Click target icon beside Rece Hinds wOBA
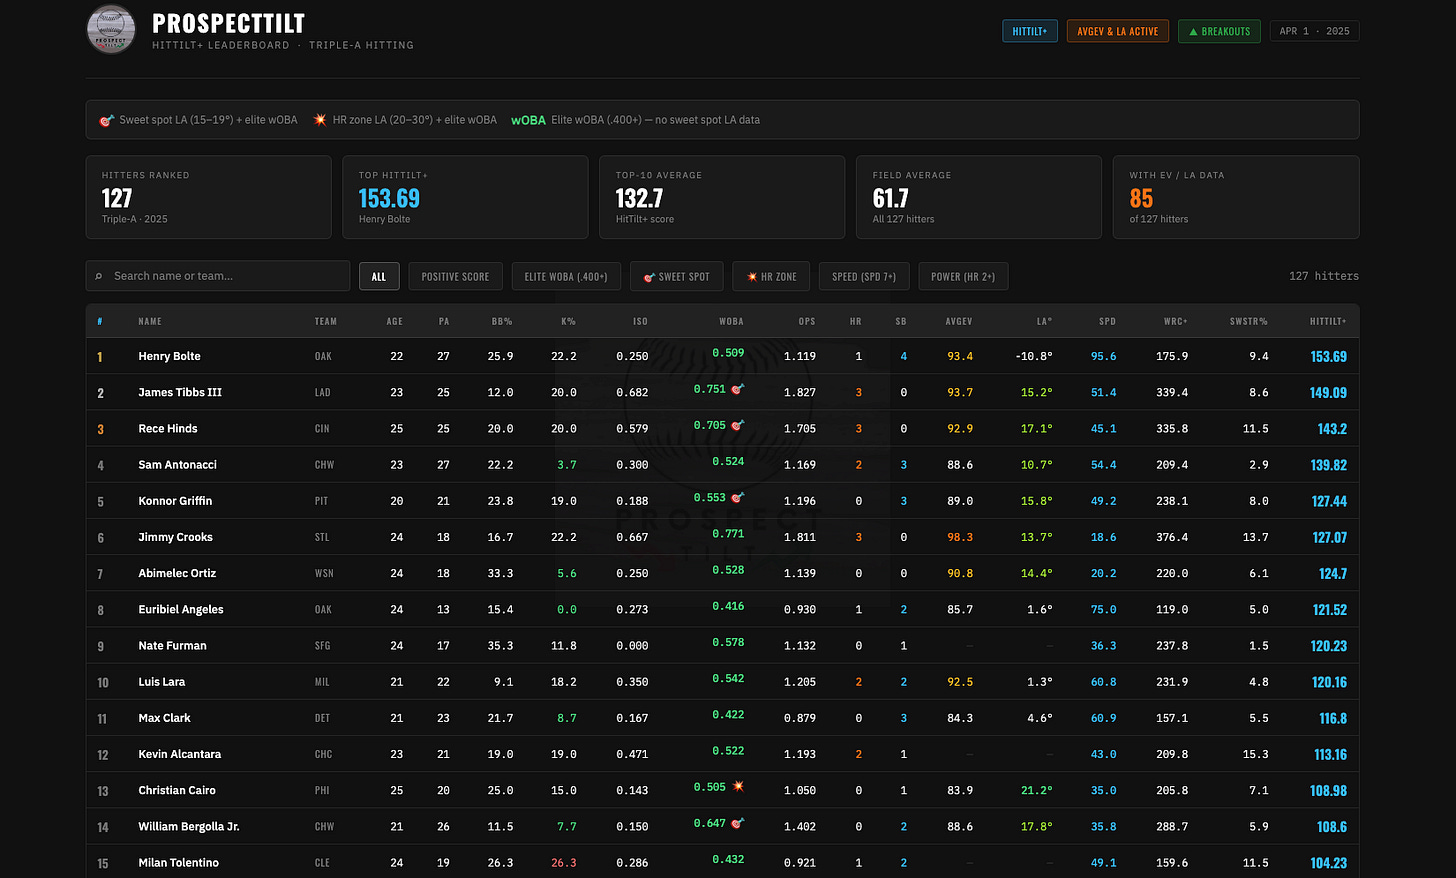The image size is (1456, 878). point(738,425)
